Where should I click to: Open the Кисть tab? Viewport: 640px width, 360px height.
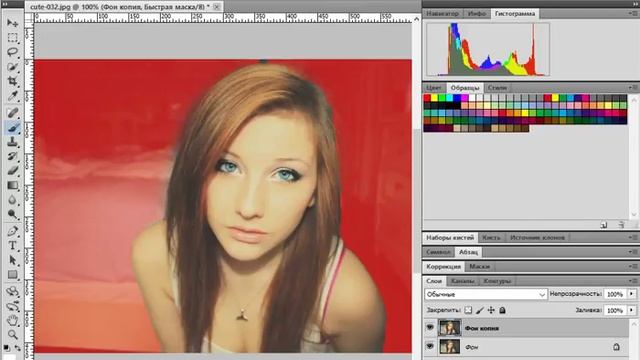coord(491,238)
